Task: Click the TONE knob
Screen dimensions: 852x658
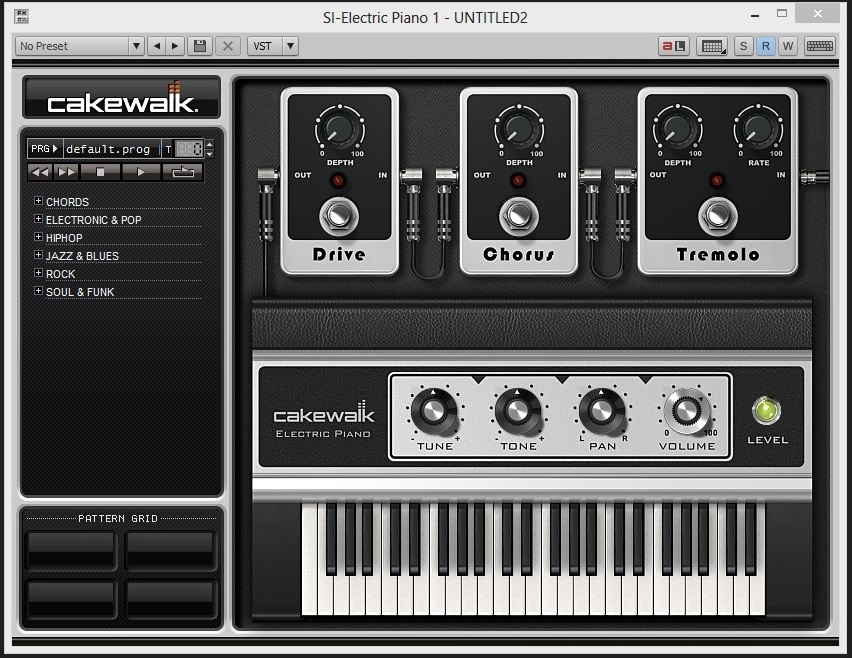Action: [x=518, y=411]
